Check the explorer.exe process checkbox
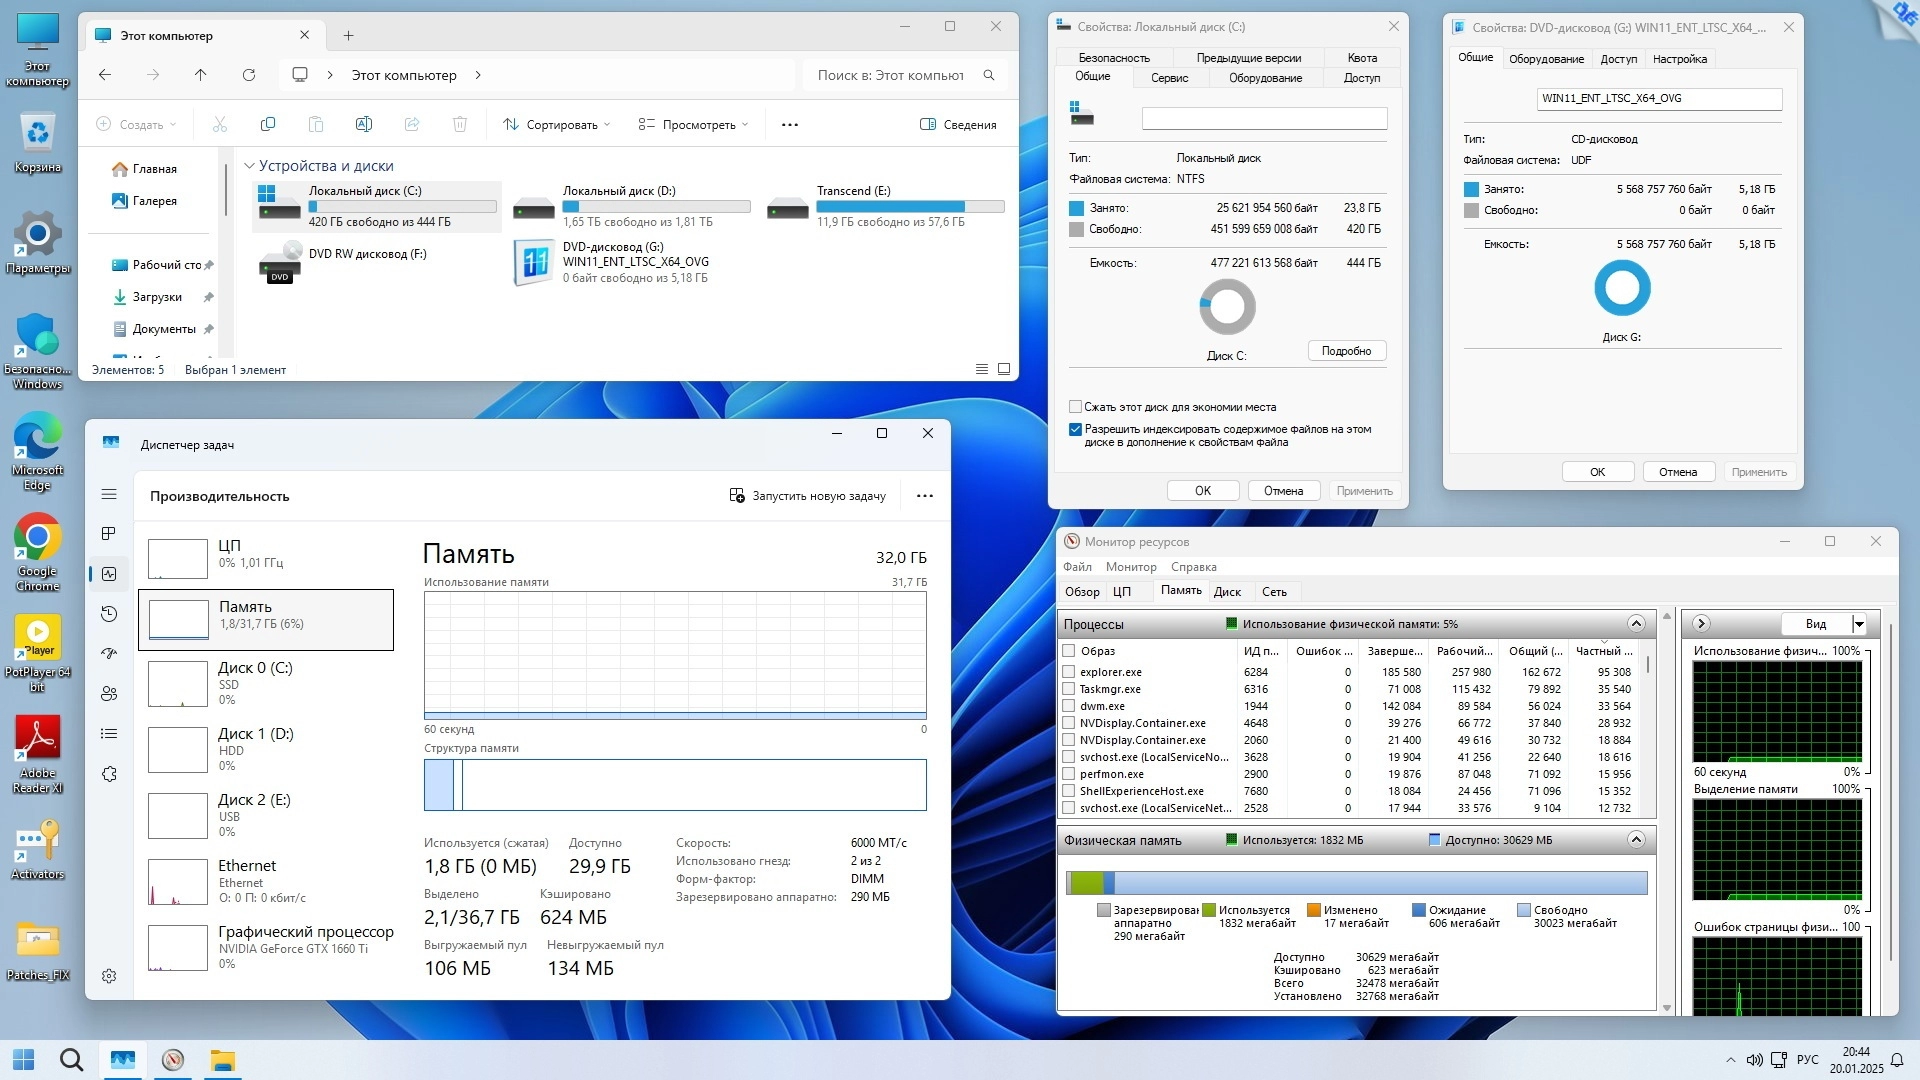1920x1080 pixels. pyautogui.click(x=1069, y=672)
